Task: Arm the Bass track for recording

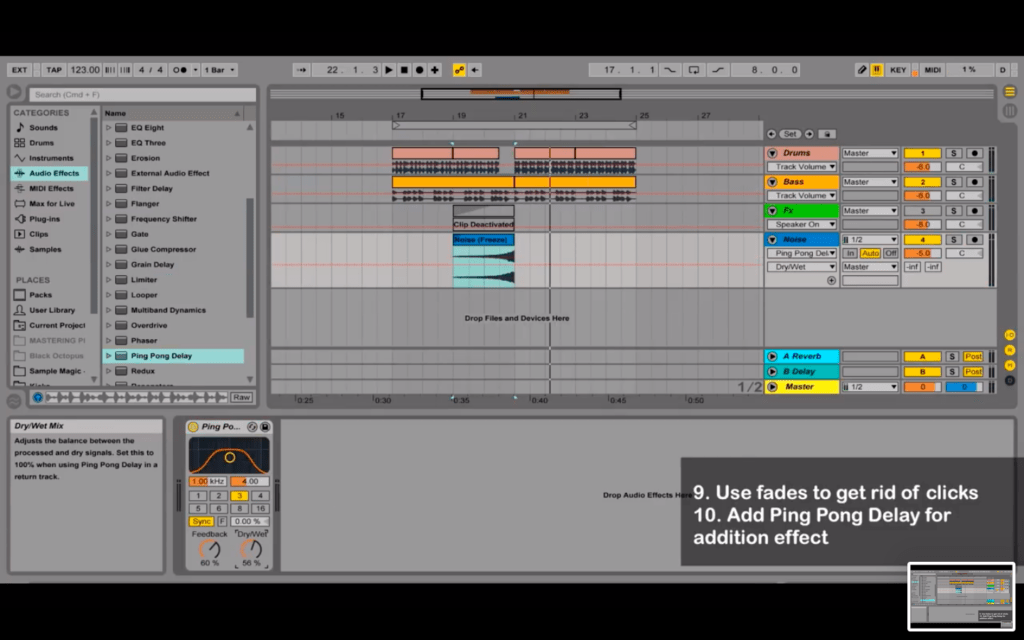Action: coord(974,182)
